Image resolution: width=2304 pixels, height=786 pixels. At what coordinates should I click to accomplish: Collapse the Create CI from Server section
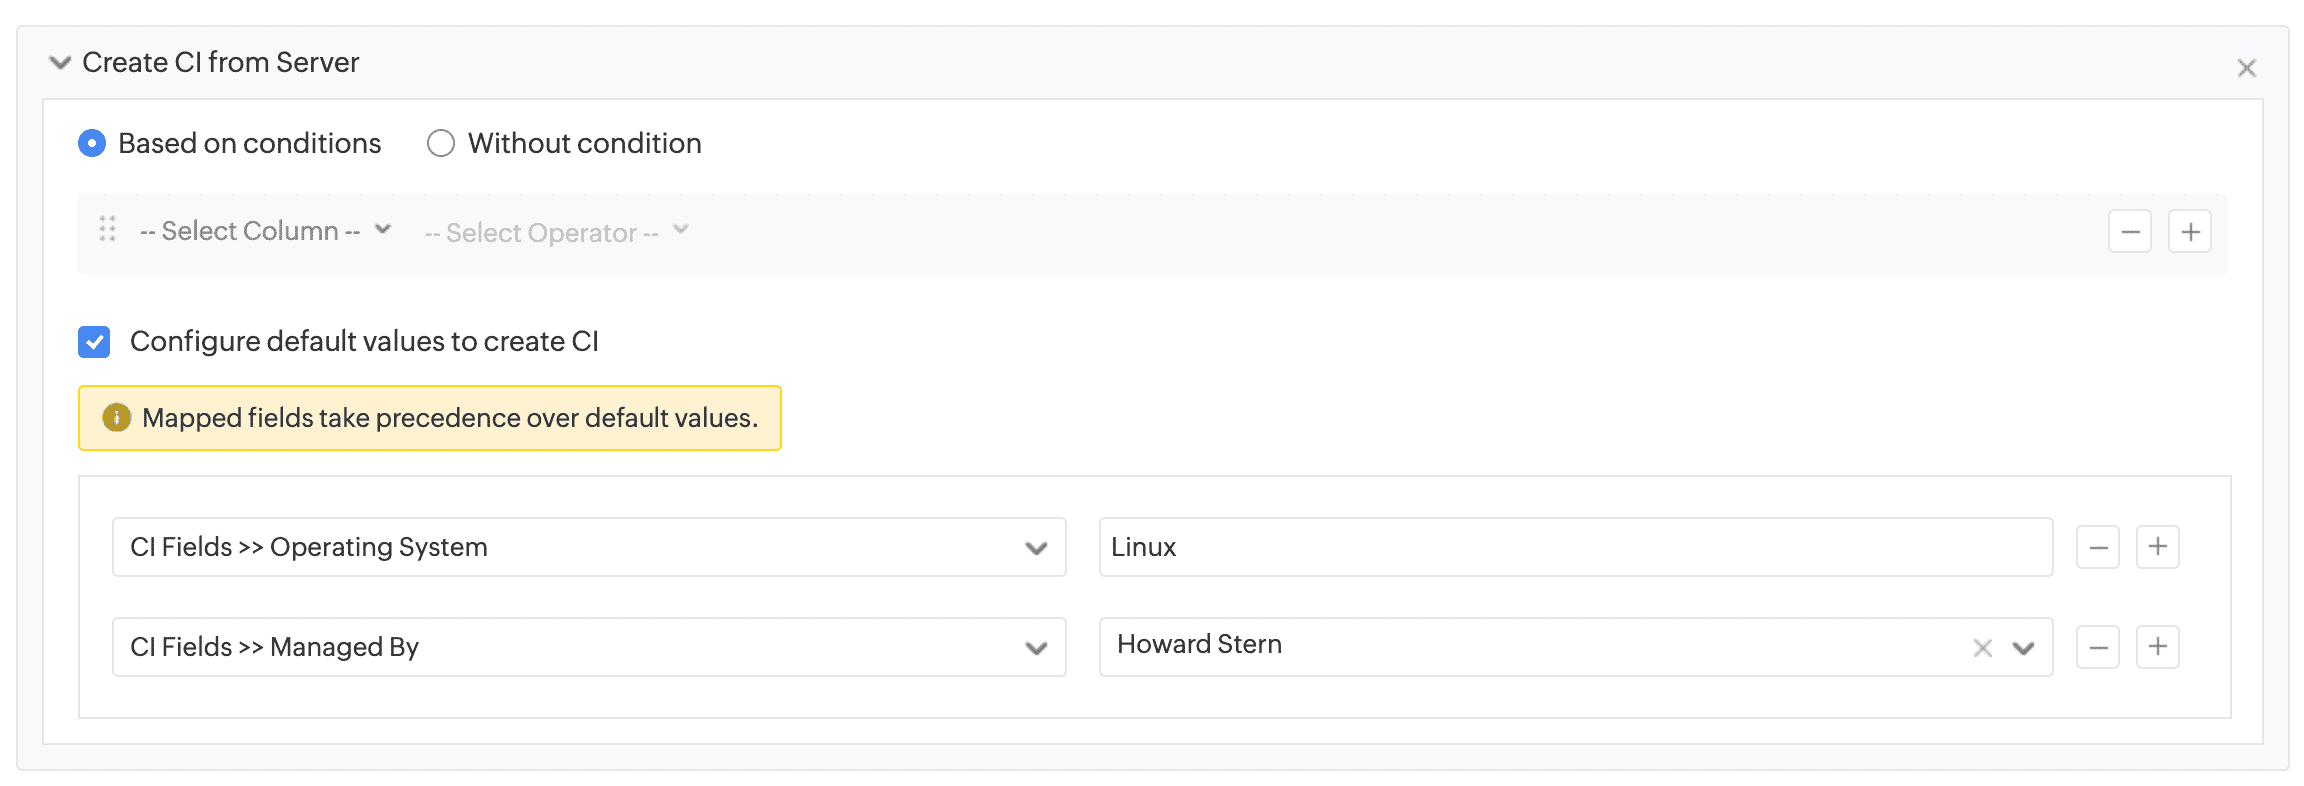click(60, 63)
